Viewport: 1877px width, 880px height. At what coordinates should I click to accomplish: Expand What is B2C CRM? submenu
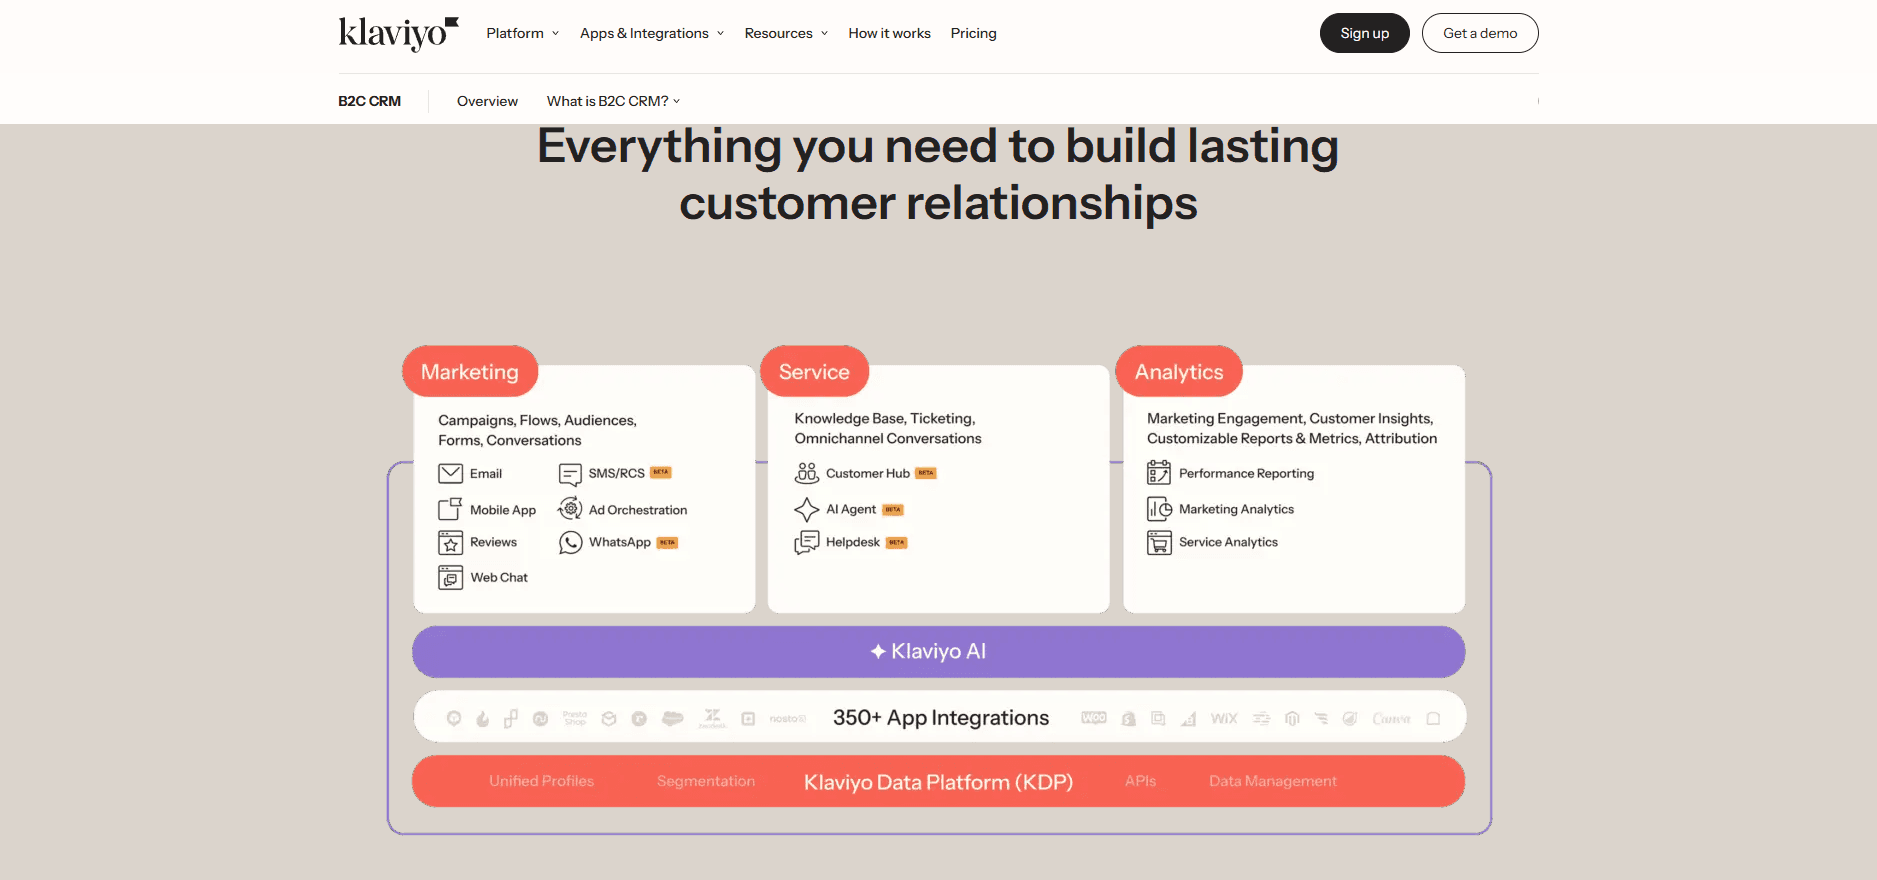point(613,101)
